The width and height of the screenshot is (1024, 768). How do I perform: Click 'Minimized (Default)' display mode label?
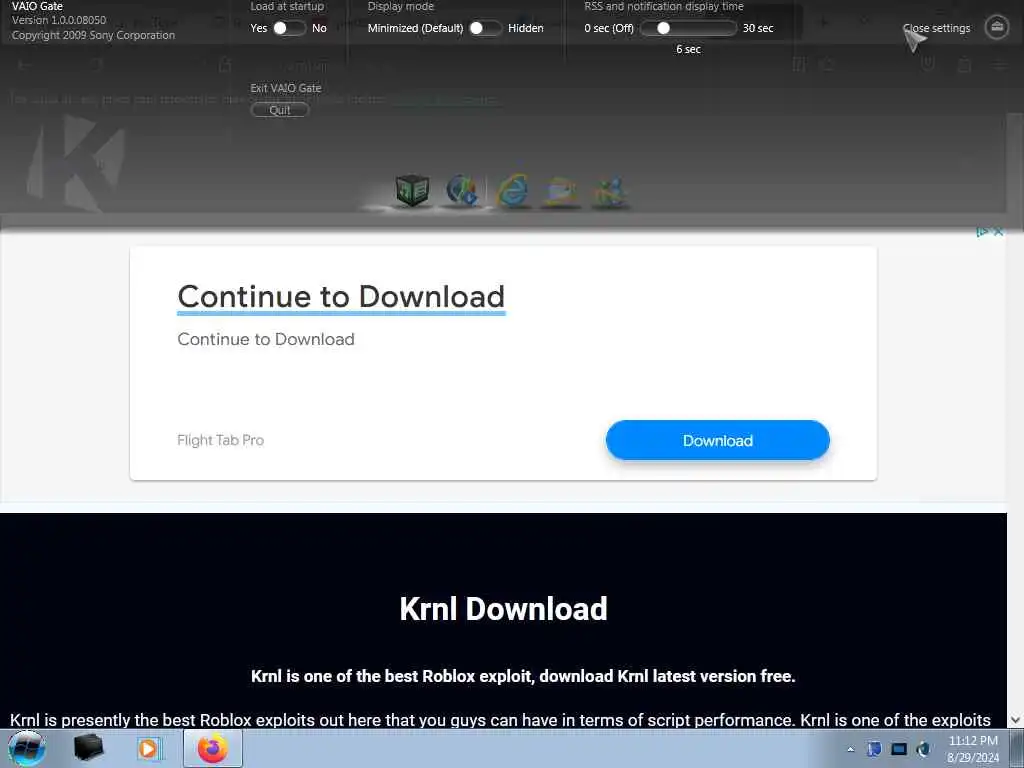[415, 28]
